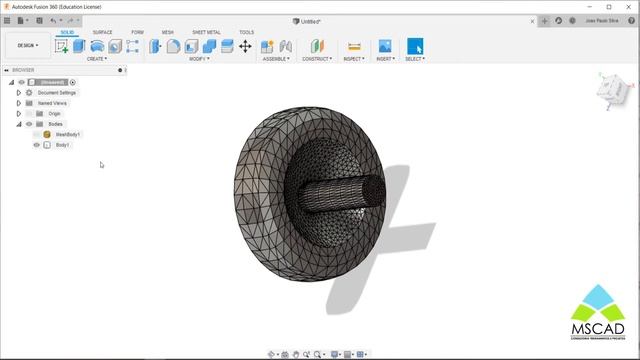
Task: Collapse the Bodies node
Action: [x=19, y=124]
